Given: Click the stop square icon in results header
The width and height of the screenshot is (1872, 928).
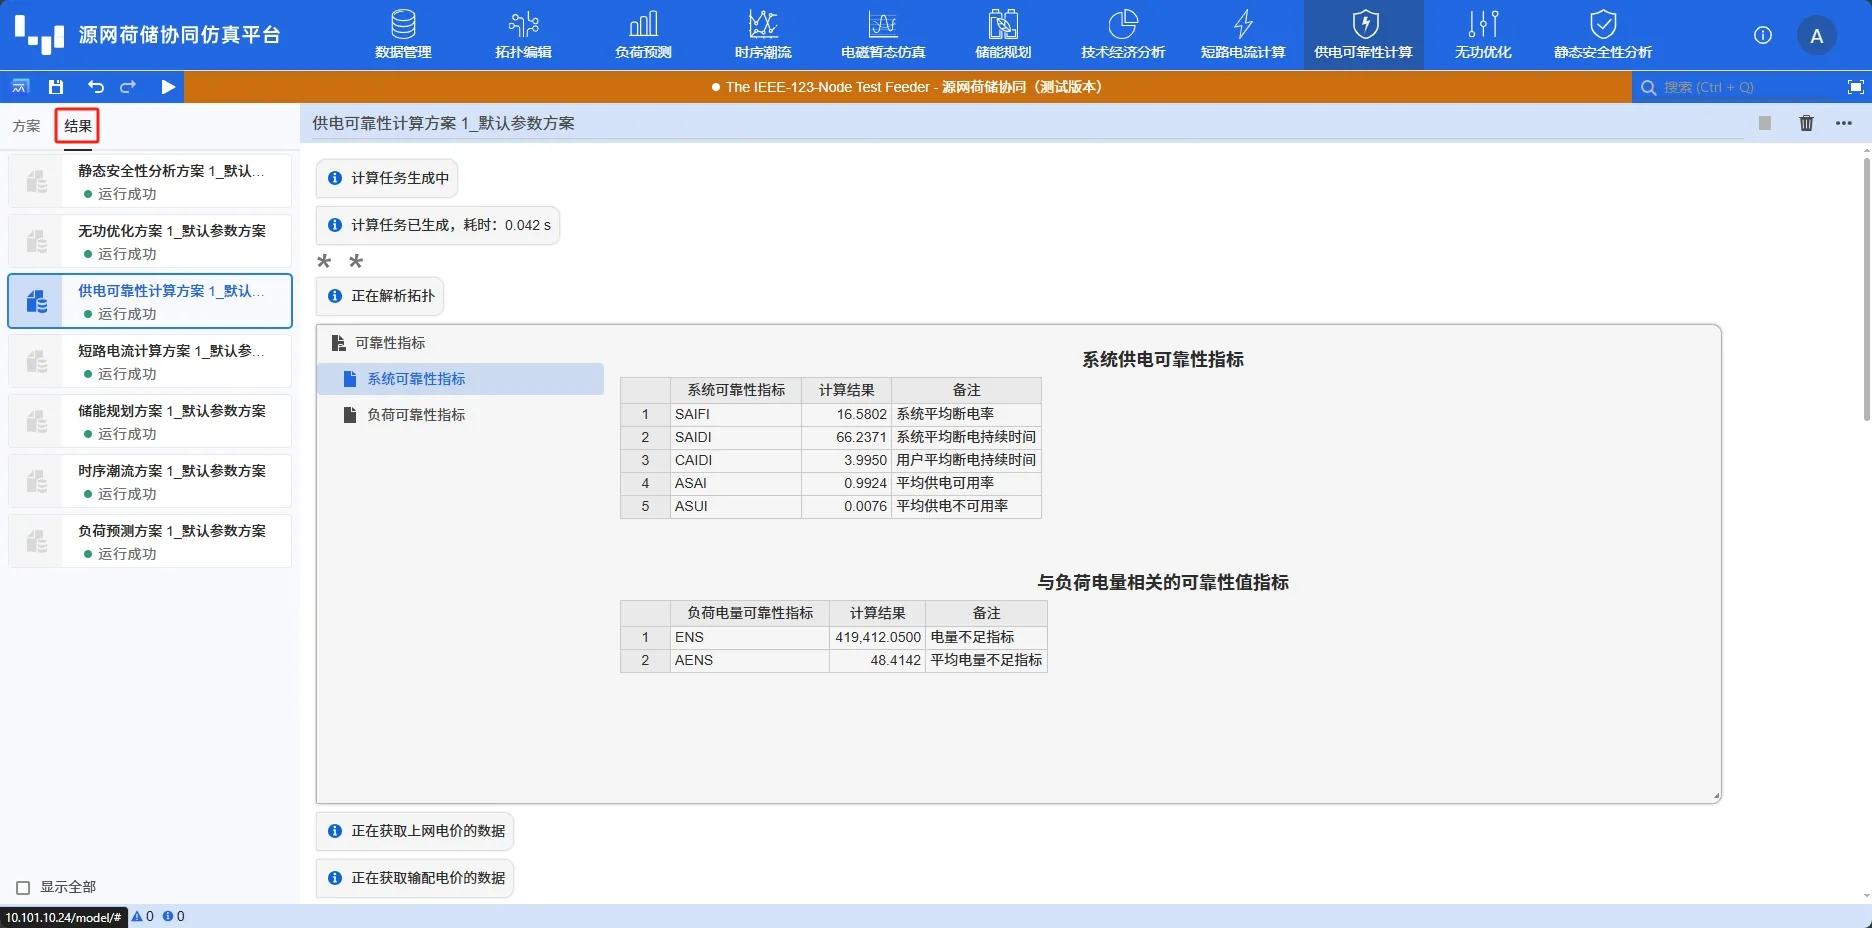Looking at the screenshot, I should click(x=1765, y=123).
